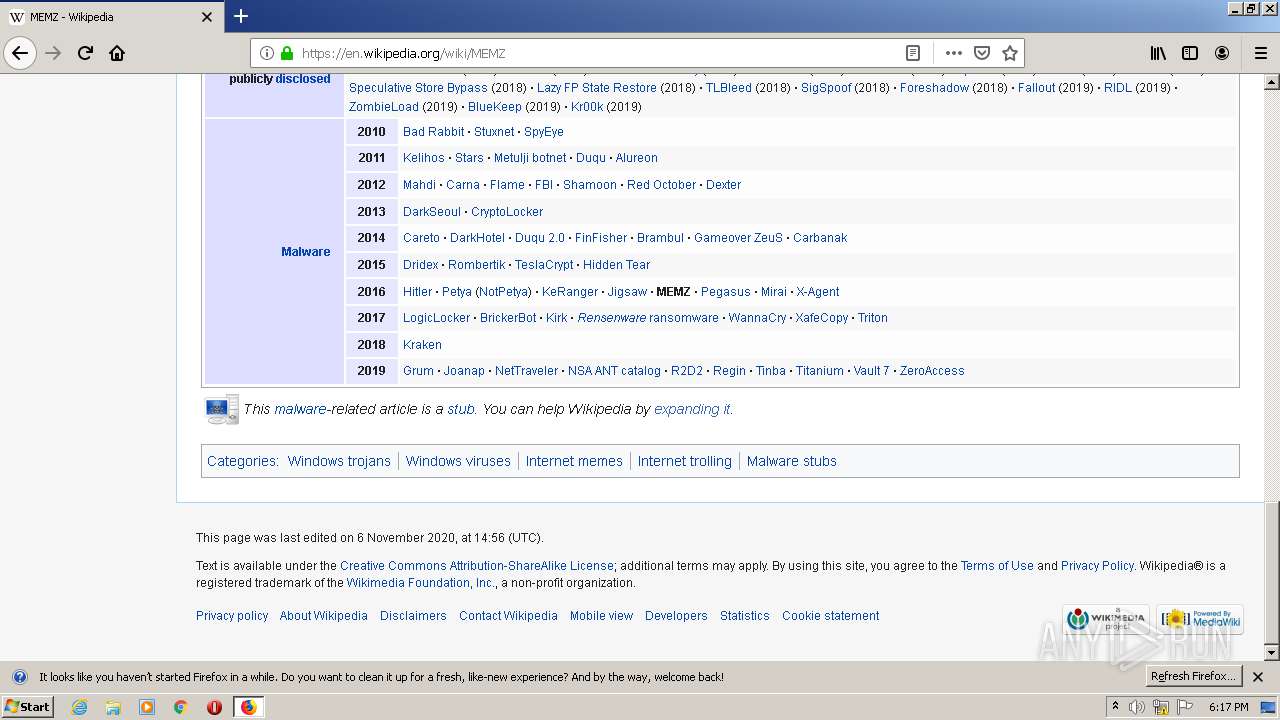
Task: Open the Library bookmarks icon
Action: 1158,53
